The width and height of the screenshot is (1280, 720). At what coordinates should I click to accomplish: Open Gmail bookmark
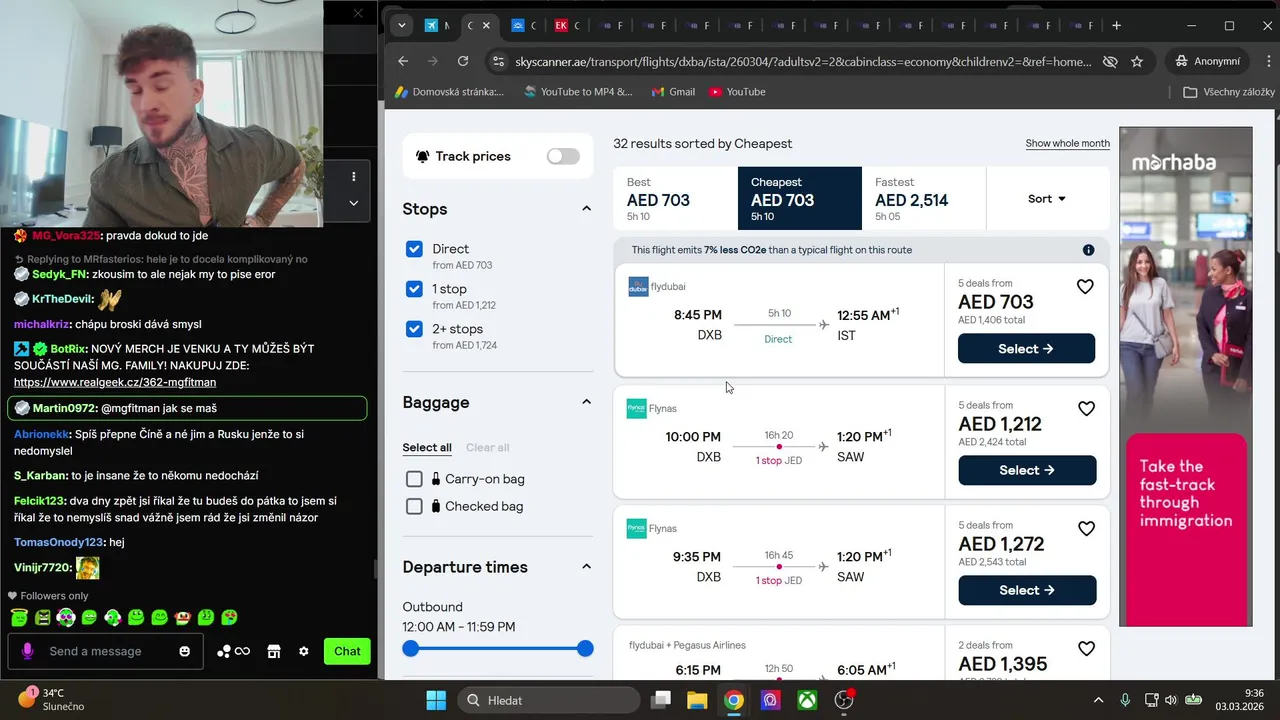673,92
